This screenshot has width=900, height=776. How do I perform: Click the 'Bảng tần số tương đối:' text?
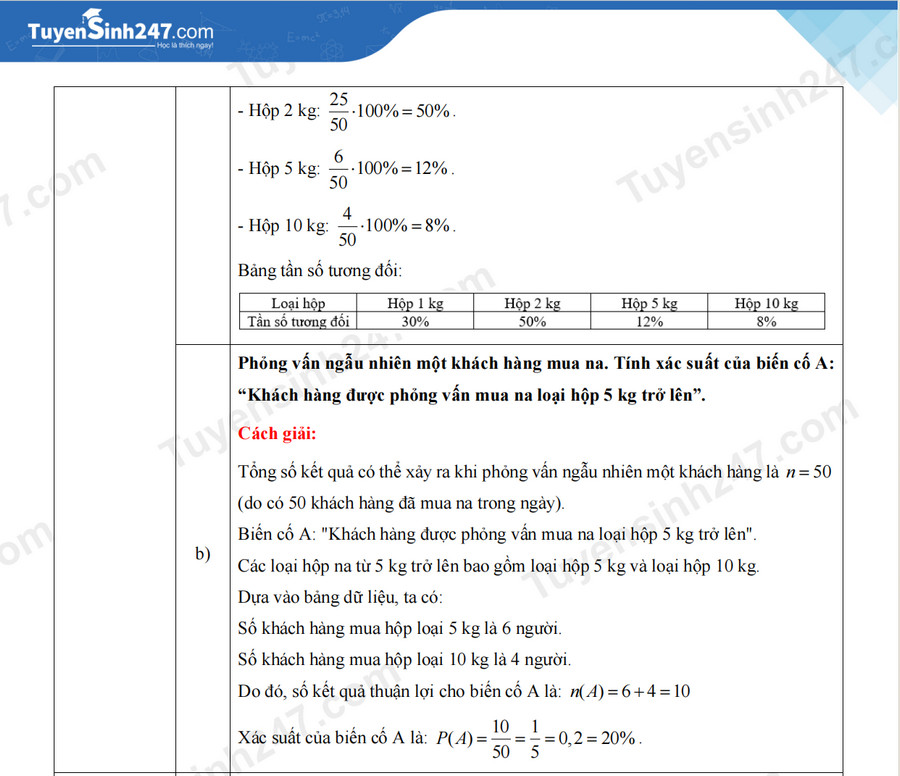point(320,270)
